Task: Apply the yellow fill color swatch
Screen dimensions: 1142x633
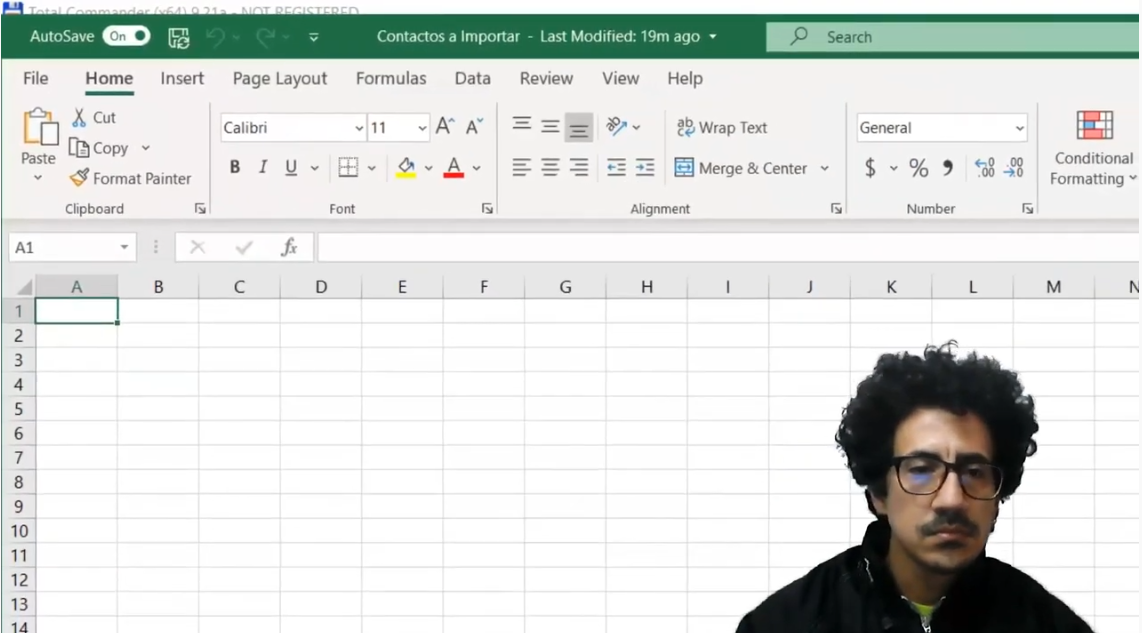Action: tap(406, 168)
